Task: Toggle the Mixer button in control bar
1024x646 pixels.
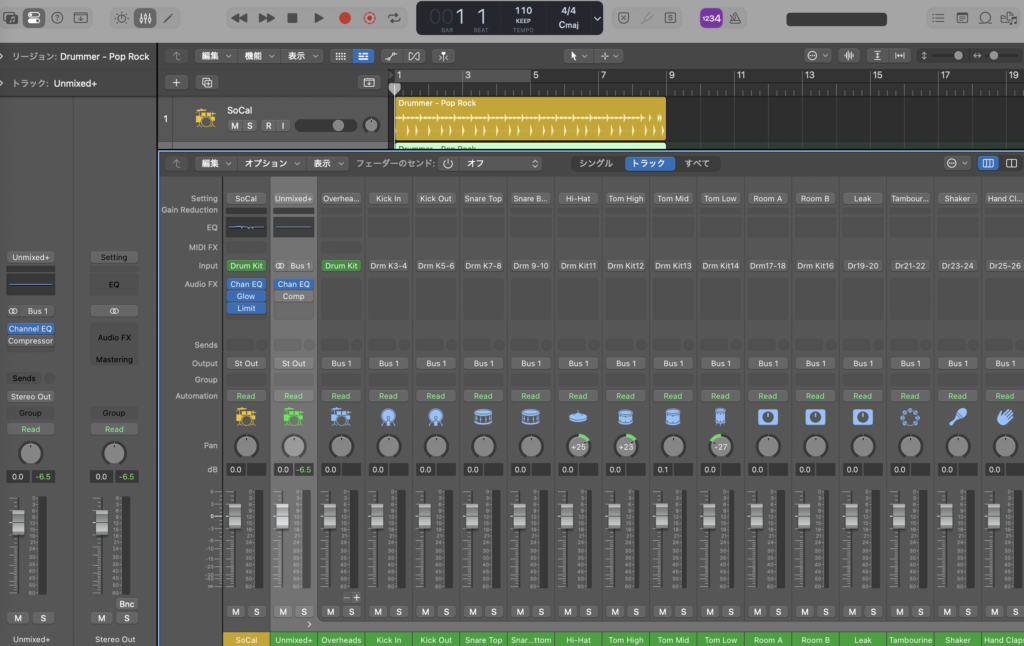Action: point(145,18)
